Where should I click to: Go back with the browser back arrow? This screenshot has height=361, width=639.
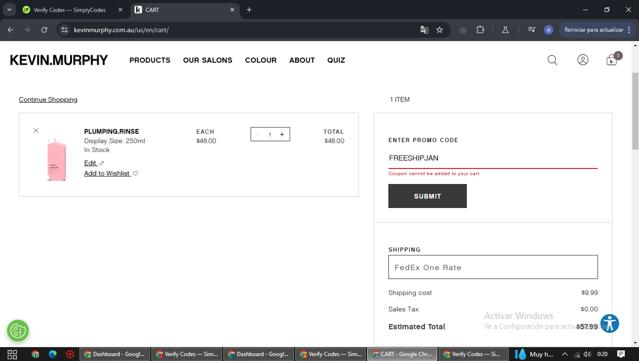pyautogui.click(x=11, y=30)
